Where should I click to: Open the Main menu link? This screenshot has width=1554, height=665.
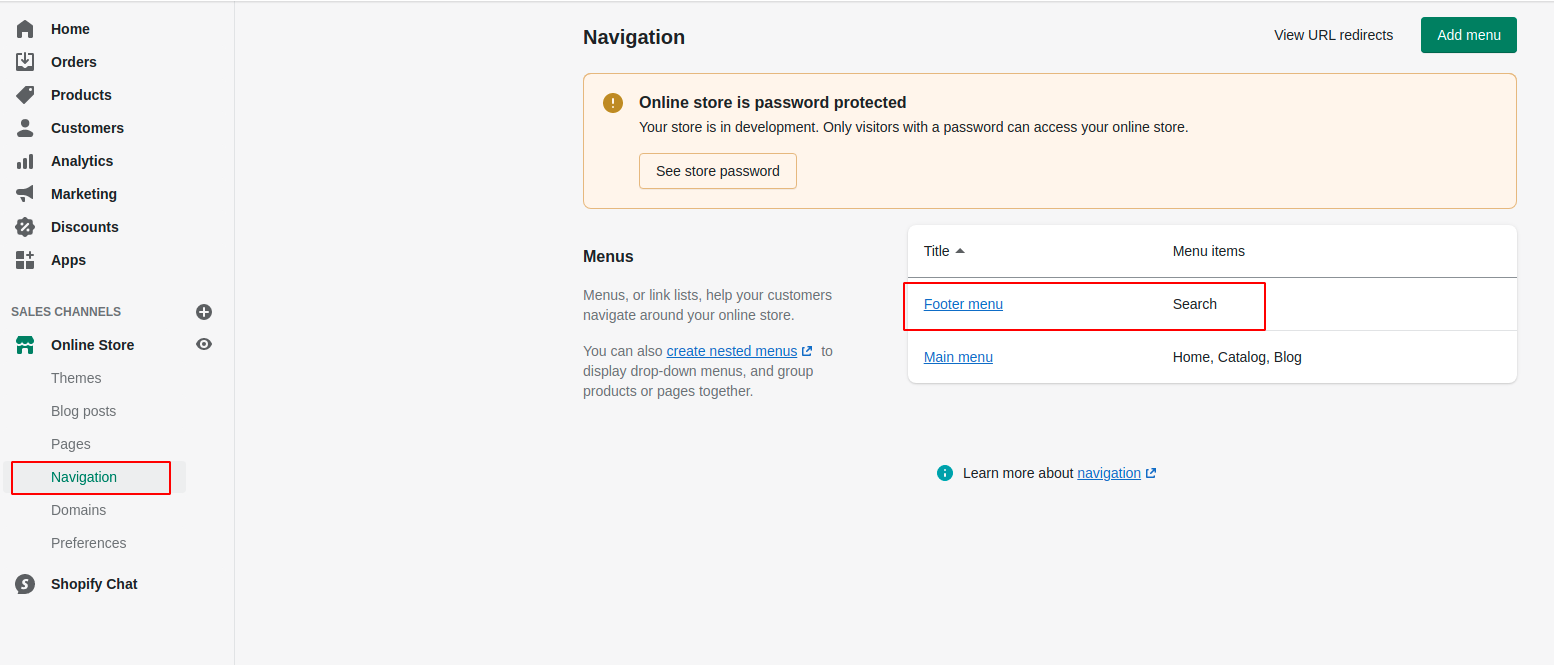pyautogui.click(x=958, y=357)
